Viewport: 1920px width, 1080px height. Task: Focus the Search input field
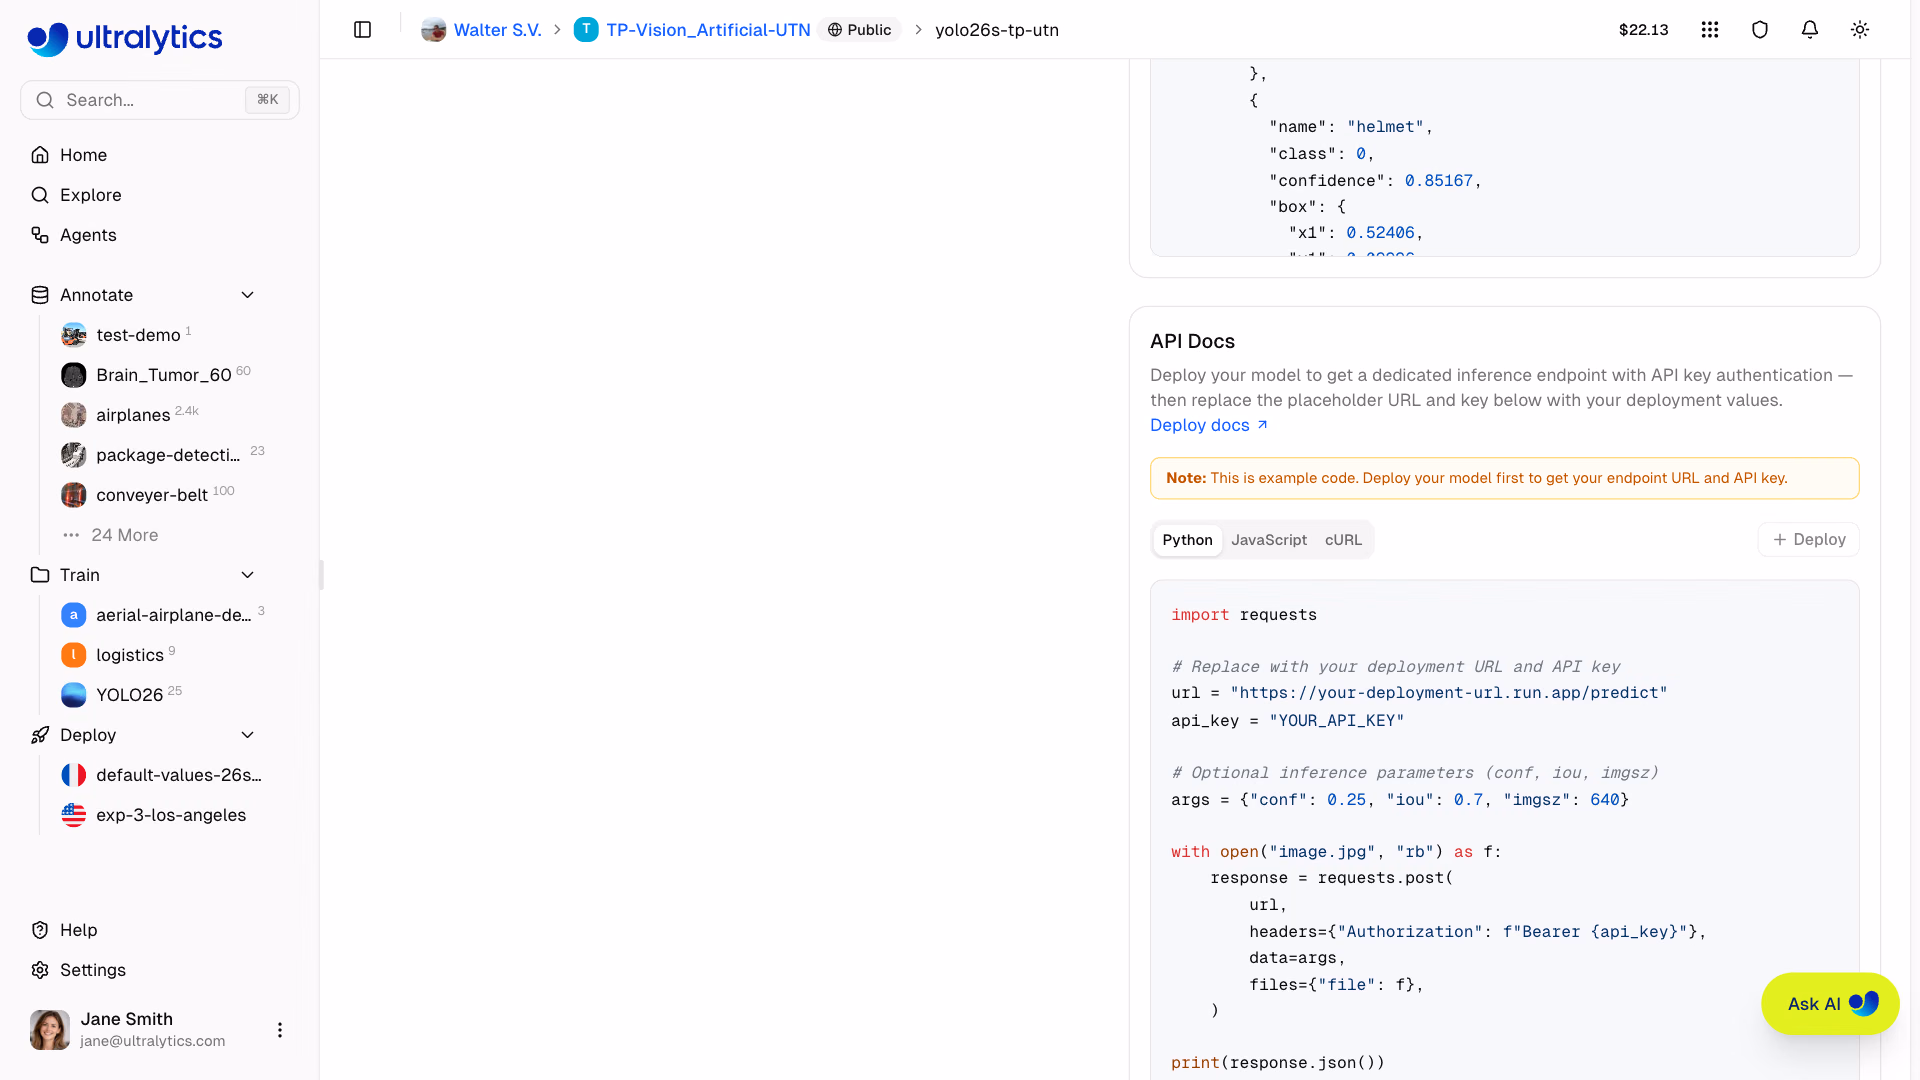[x=160, y=100]
